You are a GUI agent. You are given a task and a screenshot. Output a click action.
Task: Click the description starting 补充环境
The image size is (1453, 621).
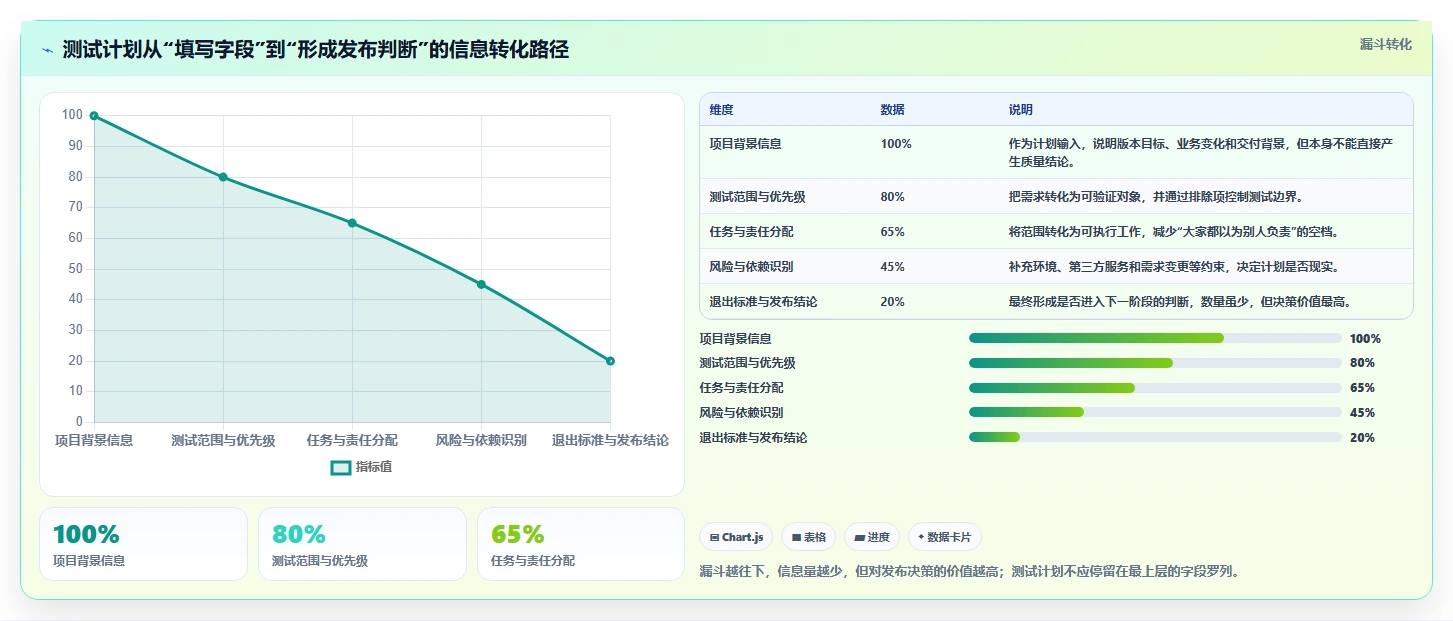point(1173,267)
